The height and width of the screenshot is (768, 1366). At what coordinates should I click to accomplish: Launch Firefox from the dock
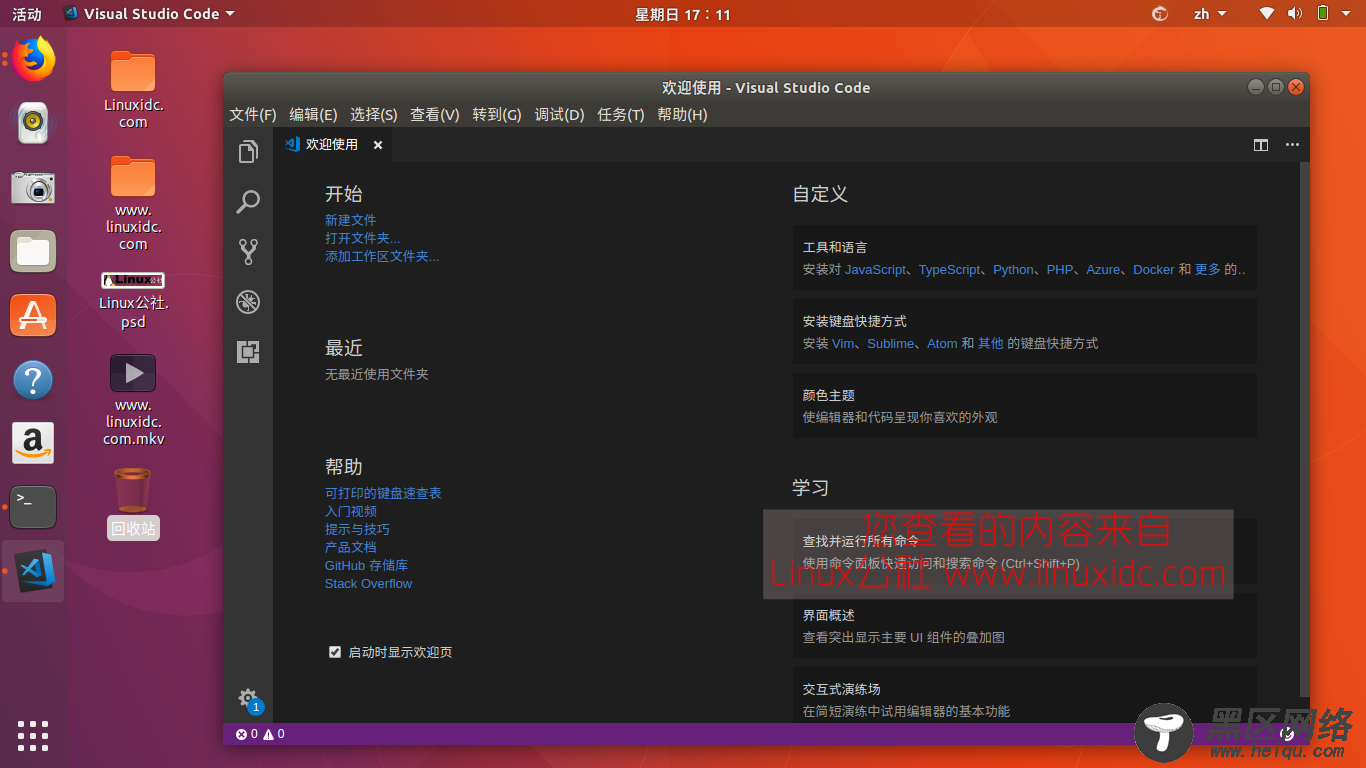tap(33, 59)
